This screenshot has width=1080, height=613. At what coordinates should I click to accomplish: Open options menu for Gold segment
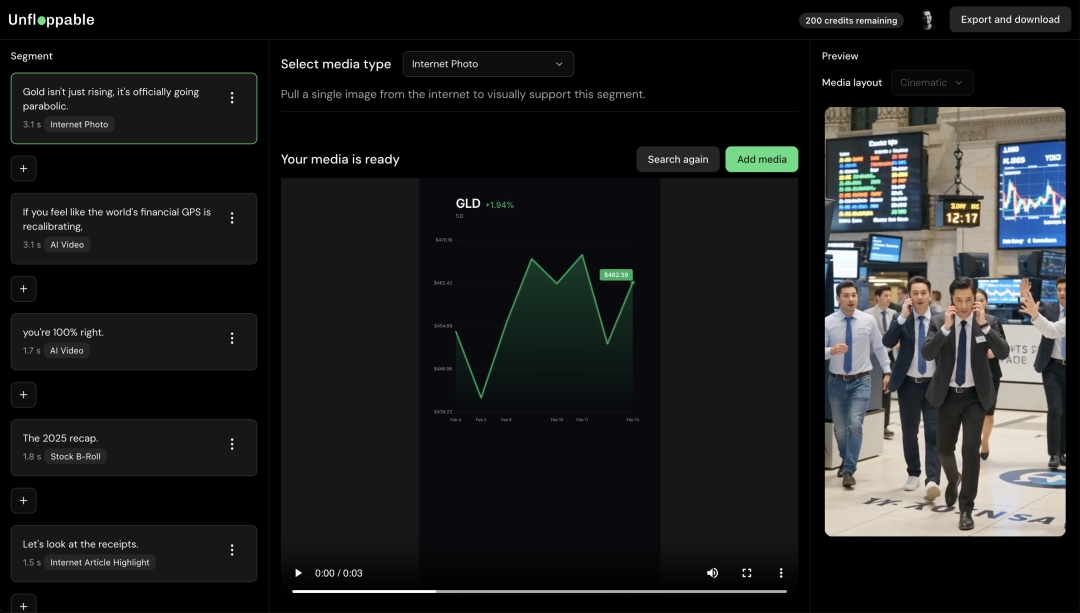click(232, 98)
